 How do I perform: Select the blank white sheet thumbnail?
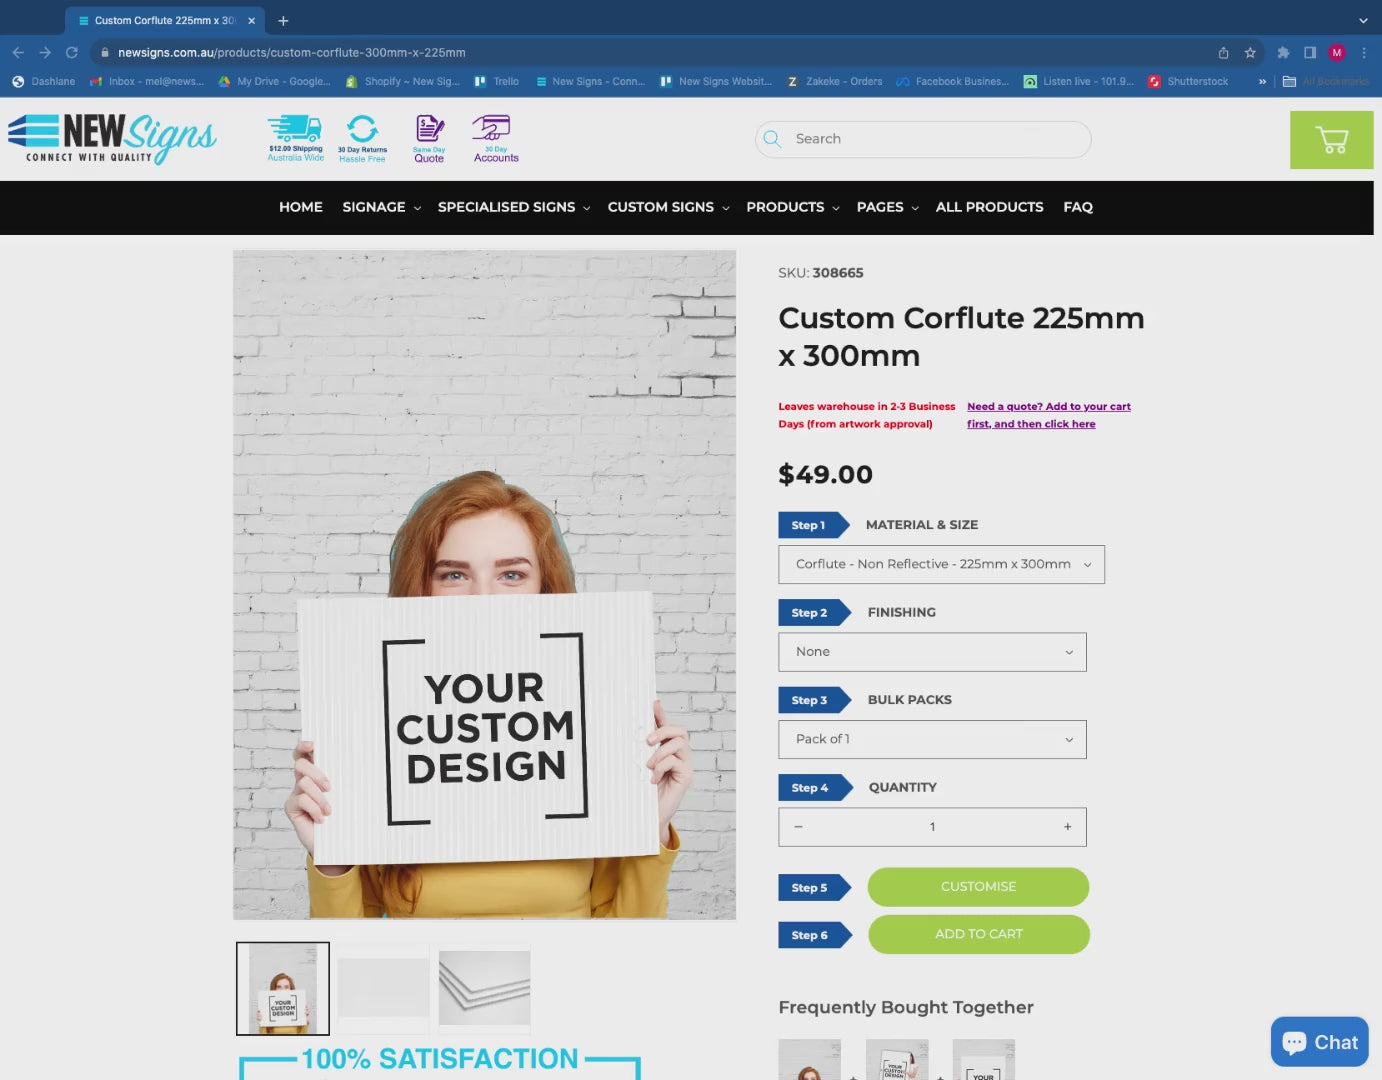[384, 988]
